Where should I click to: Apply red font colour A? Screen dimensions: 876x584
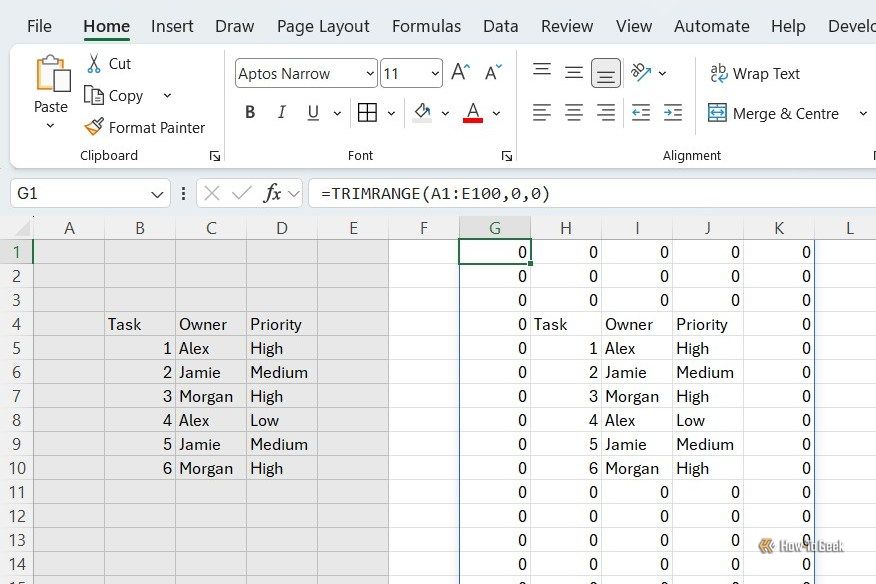[x=473, y=113]
